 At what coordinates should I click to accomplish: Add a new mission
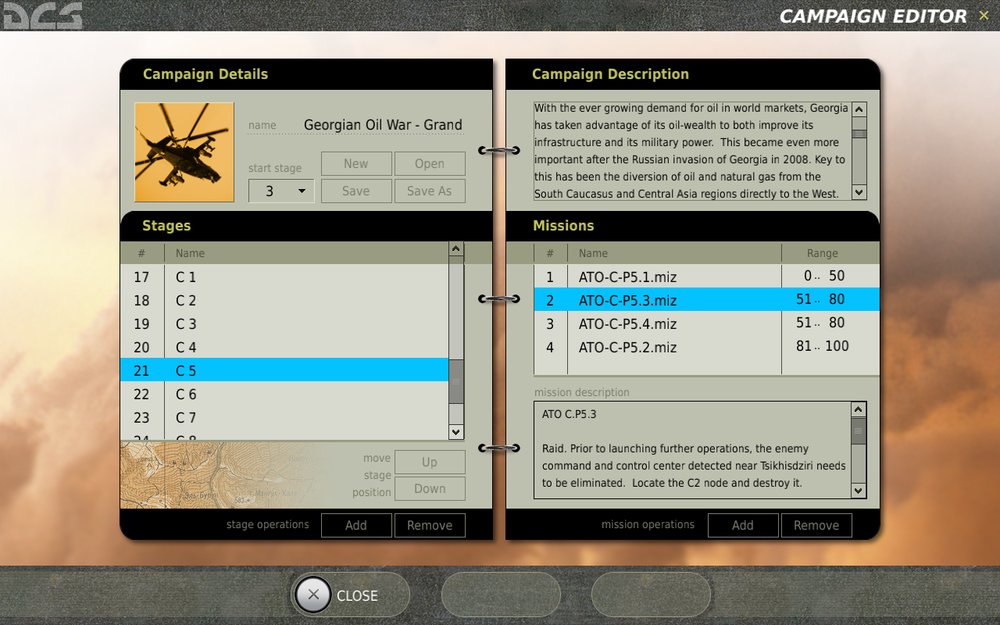(x=742, y=526)
